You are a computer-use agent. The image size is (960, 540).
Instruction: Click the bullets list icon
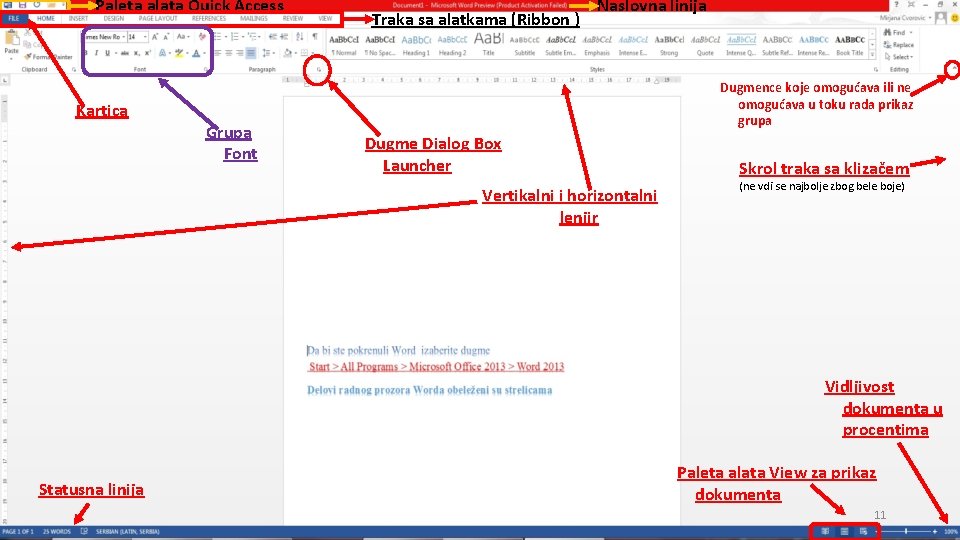[x=217, y=37]
